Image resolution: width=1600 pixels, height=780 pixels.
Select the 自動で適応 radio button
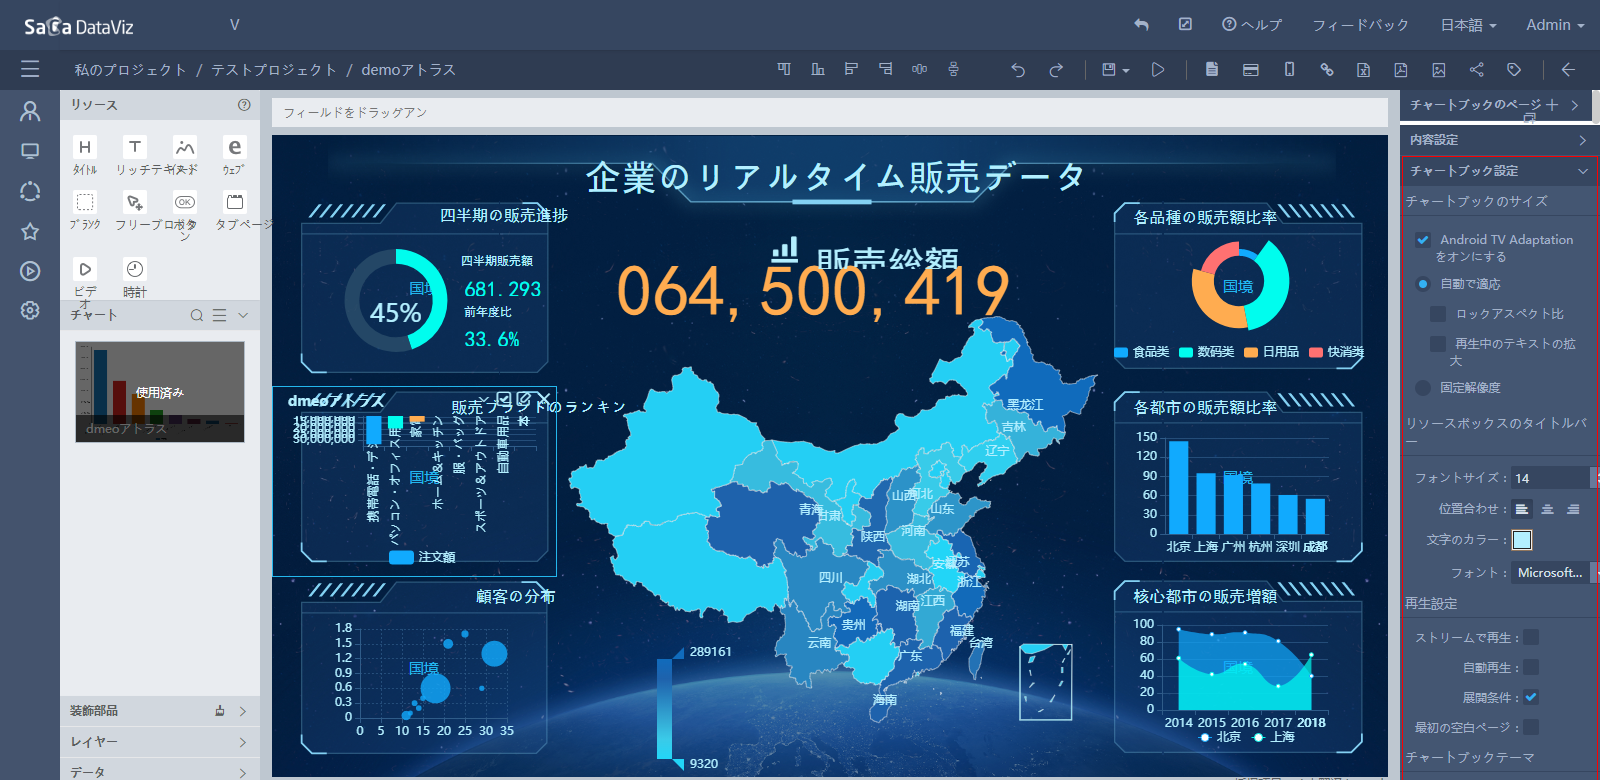coord(1423,284)
